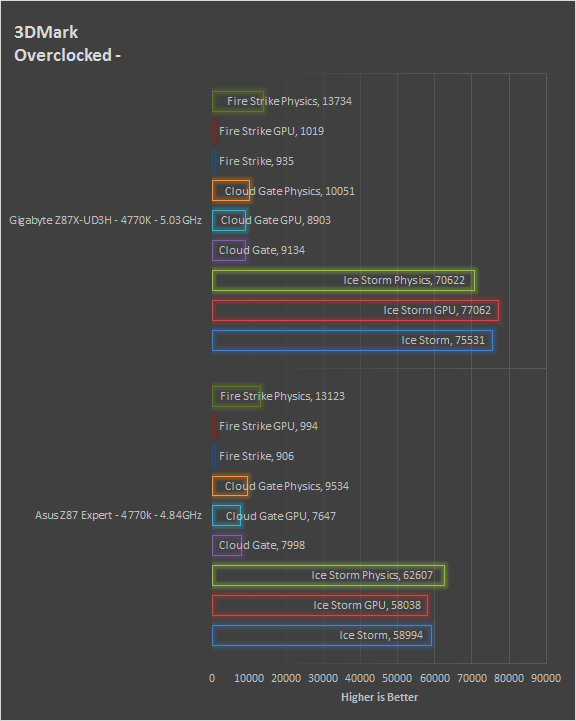Select the '30000' axis tick label
Screen dimensions: 576x721
coord(323,678)
